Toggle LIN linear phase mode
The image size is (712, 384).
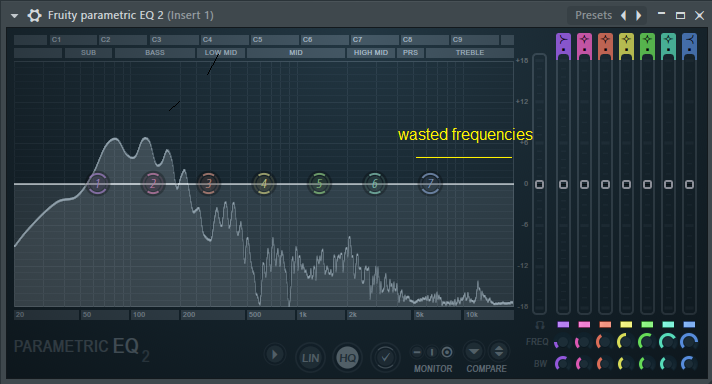coord(311,358)
